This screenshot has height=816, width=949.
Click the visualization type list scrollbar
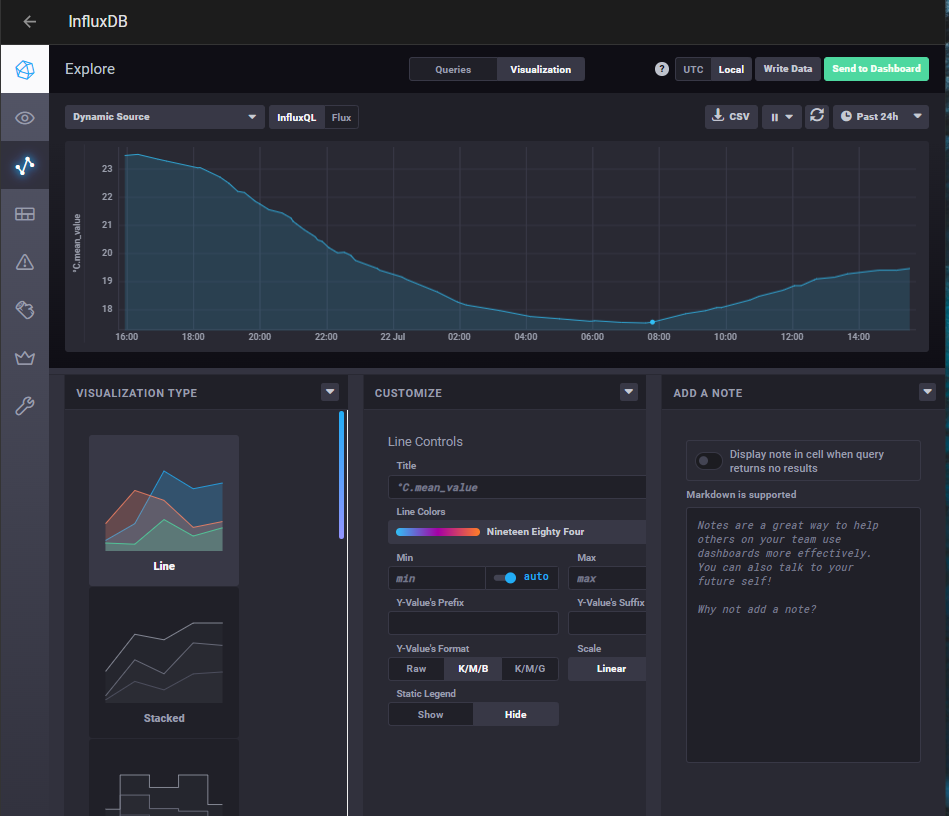341,475
